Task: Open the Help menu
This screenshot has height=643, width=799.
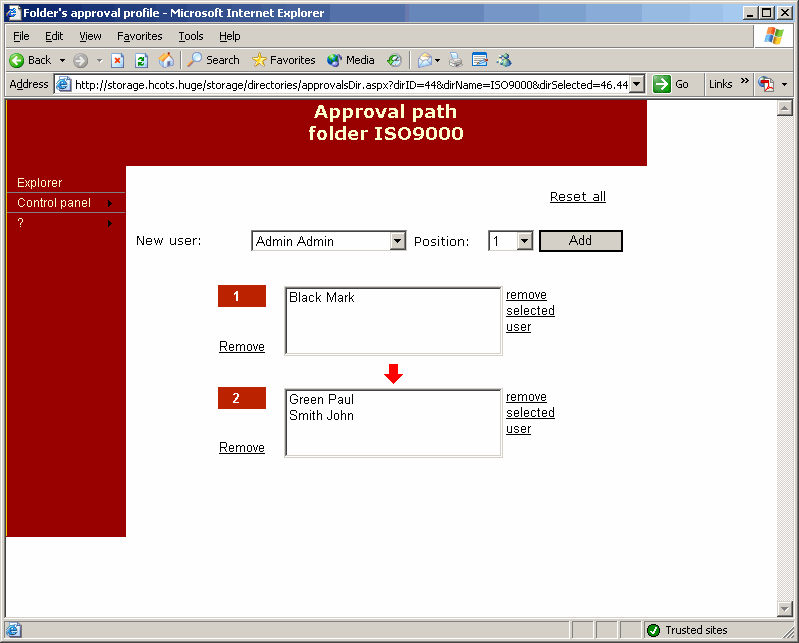Action: [x=229, y=36]
